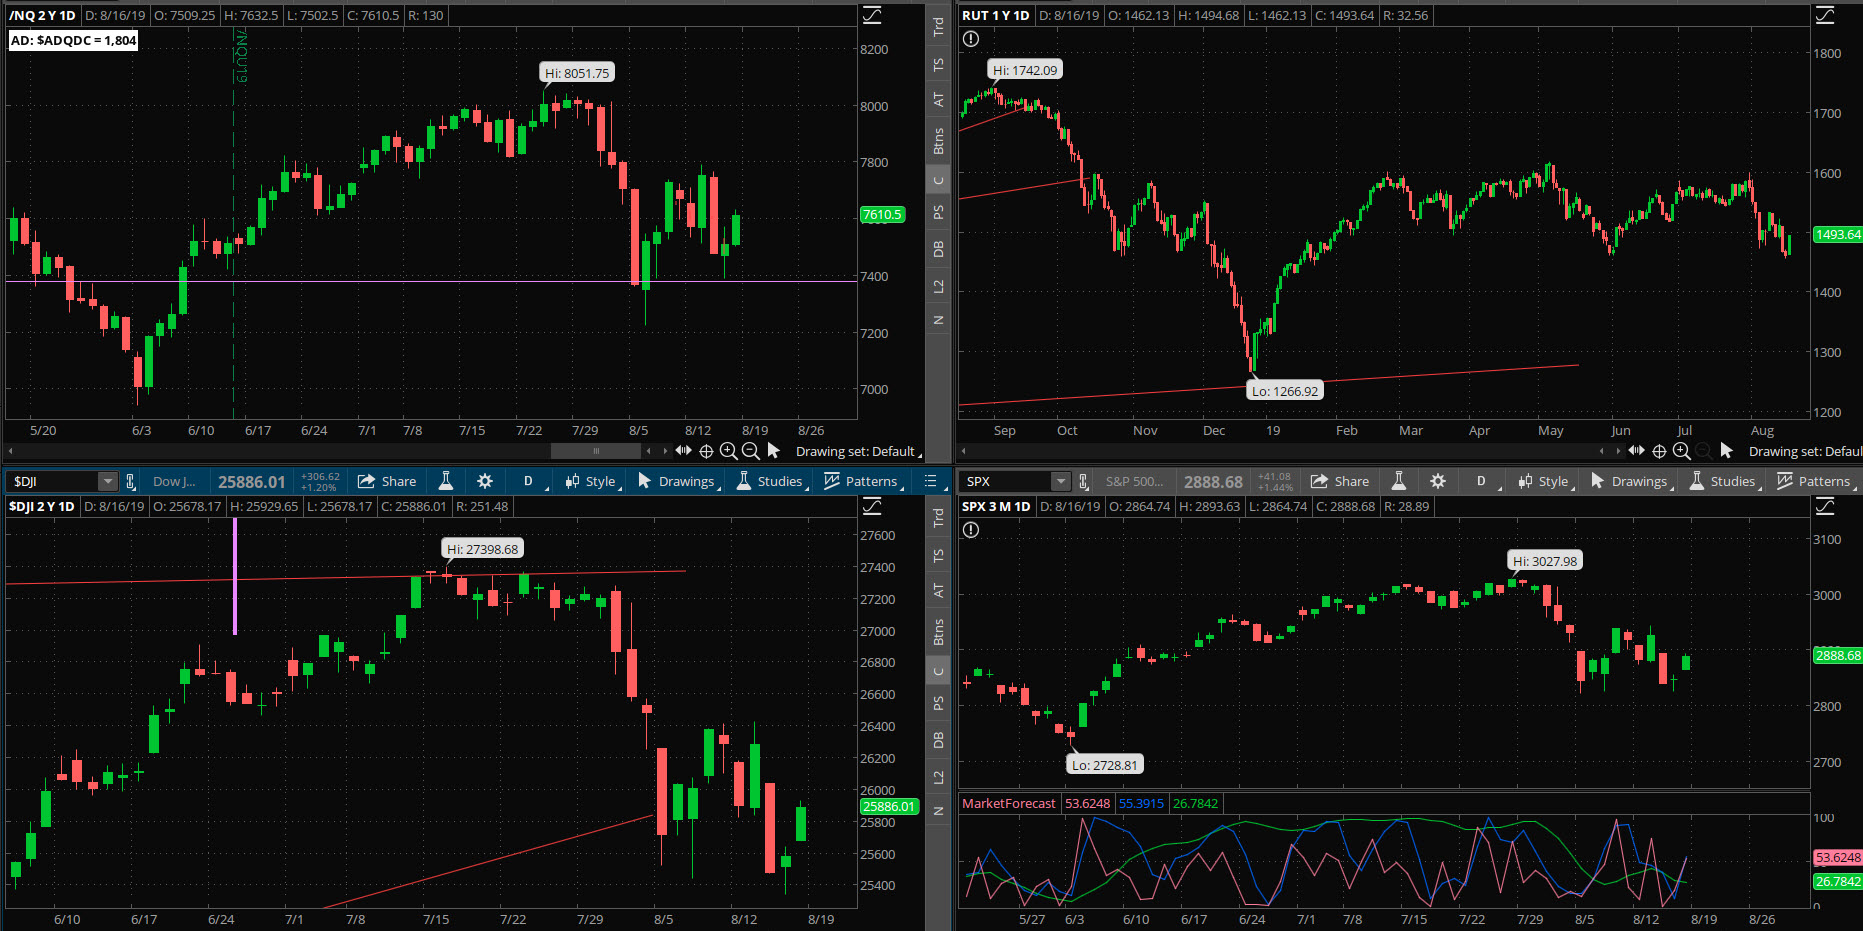Click the symbol link icon beside $DJI

pyautogui.click(x=130, y=481)
